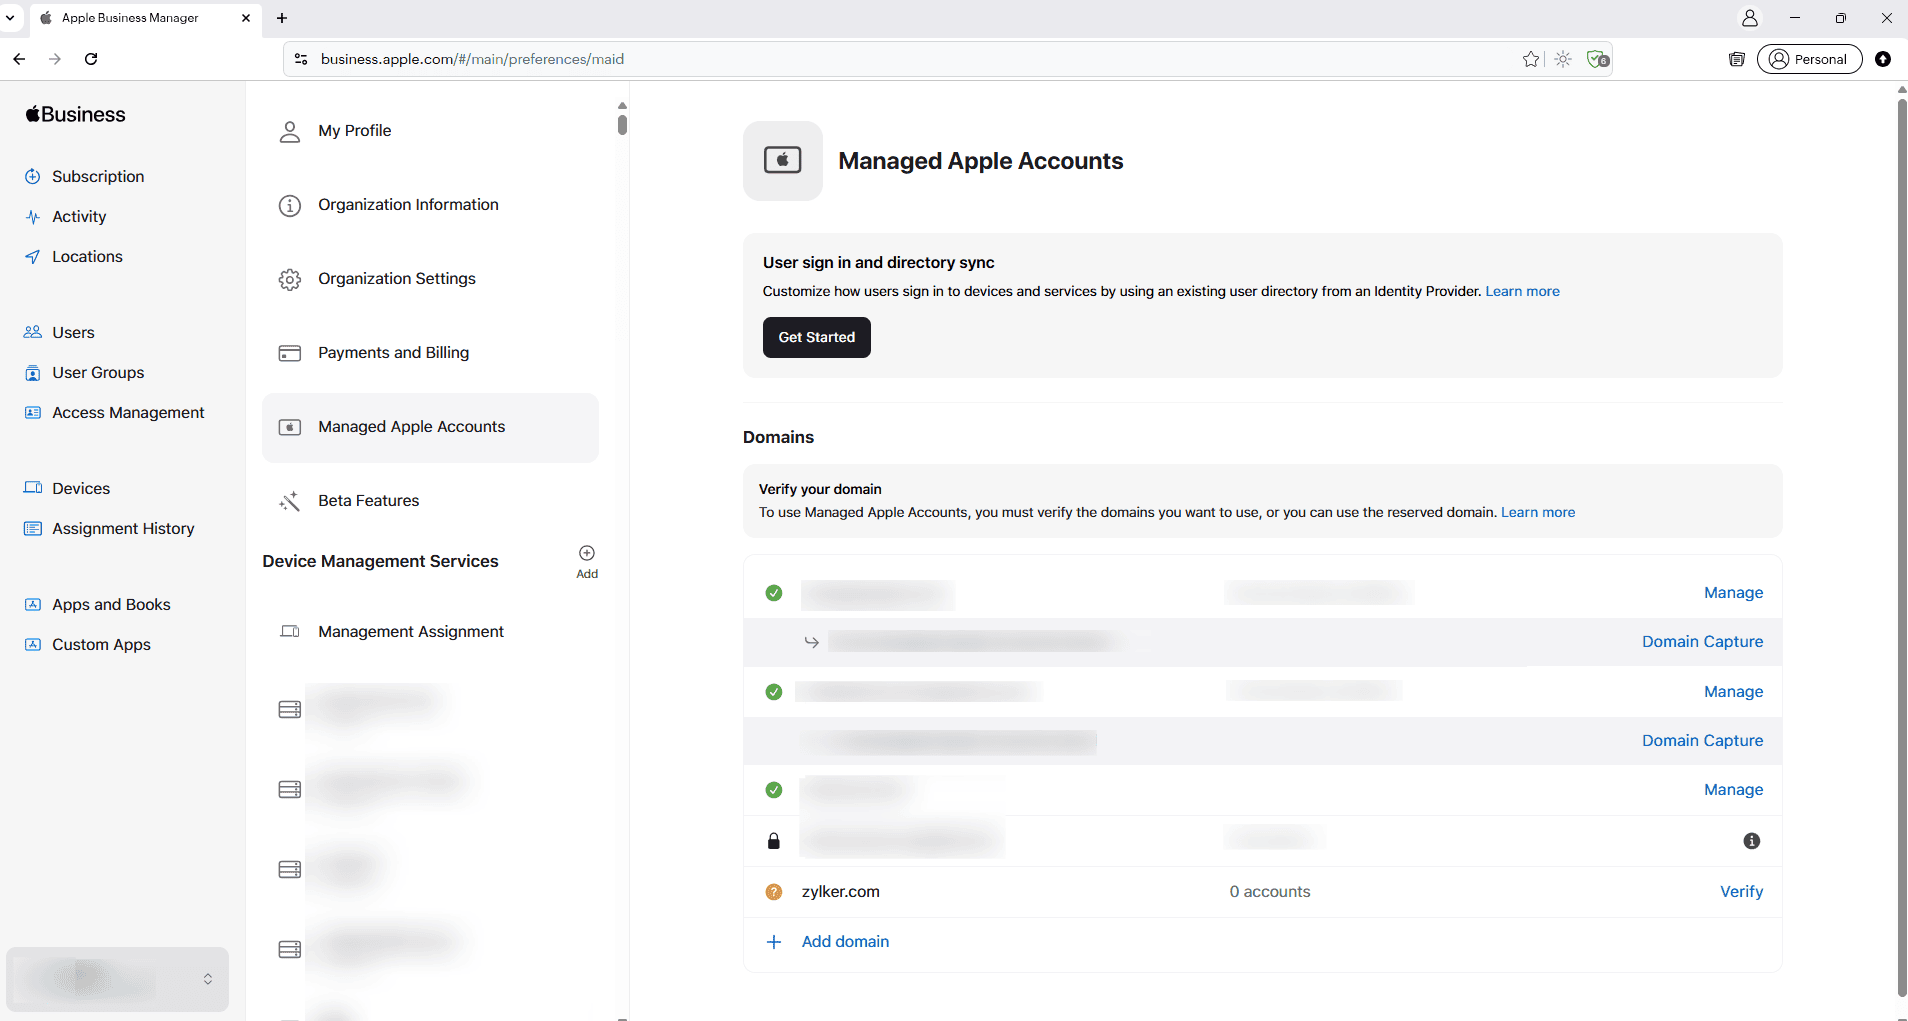Click the Add domain link
The height and width of the screenshot is (1021, 1908).
coord(845,942)
